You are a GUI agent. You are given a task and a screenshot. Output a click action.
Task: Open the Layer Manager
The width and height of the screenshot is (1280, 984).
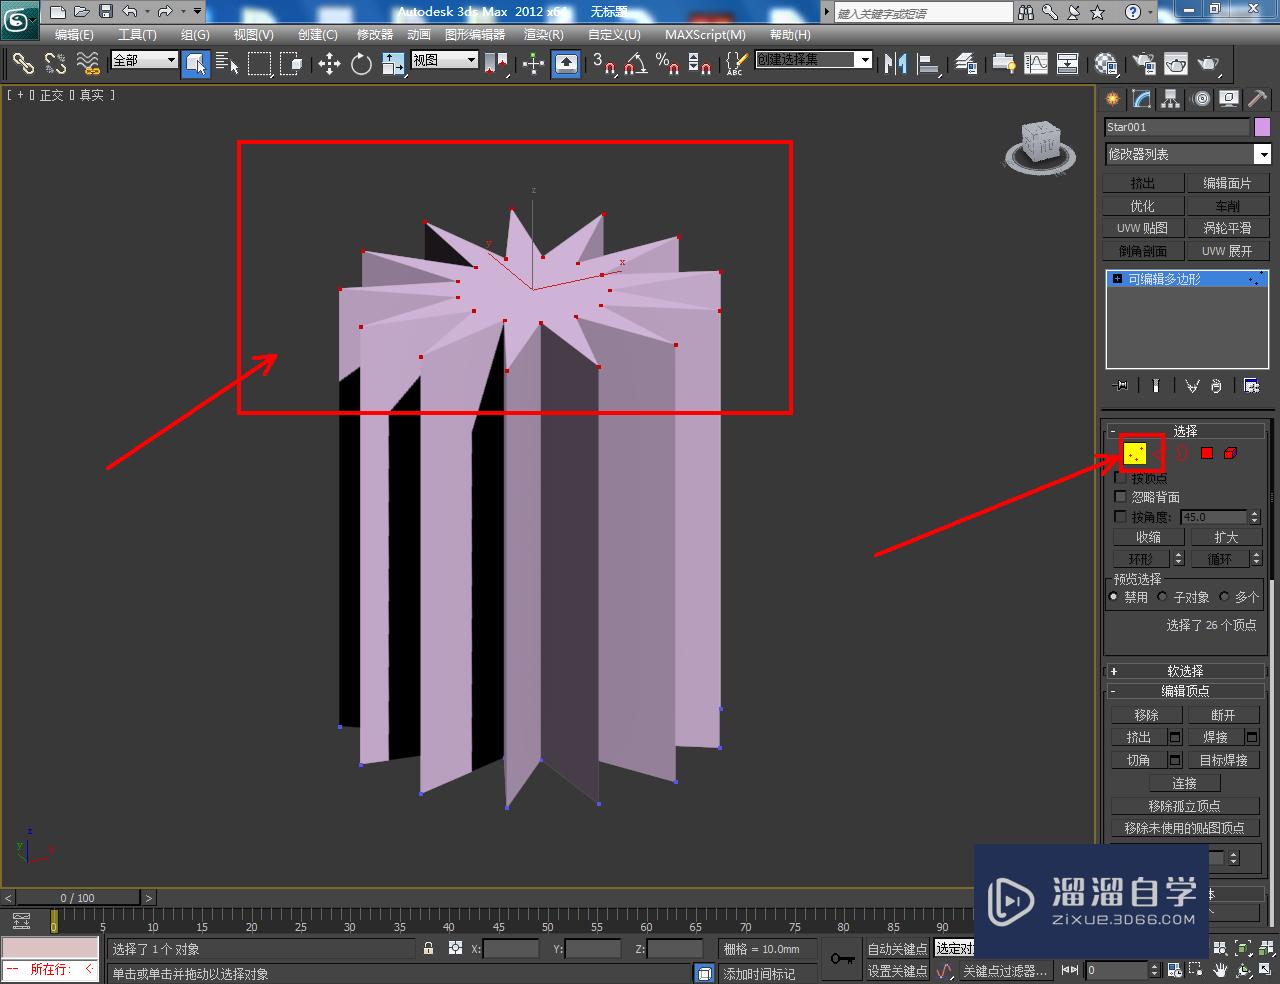965,64
